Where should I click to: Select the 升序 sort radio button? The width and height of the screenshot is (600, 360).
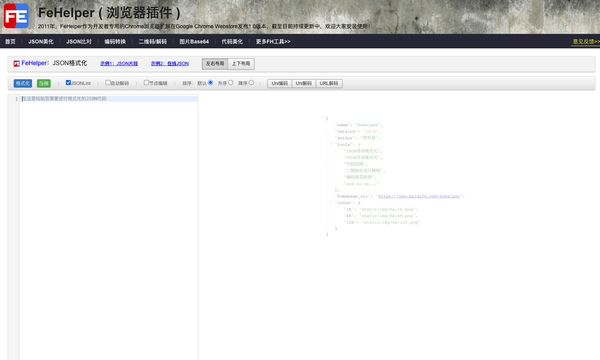[231, 83]
